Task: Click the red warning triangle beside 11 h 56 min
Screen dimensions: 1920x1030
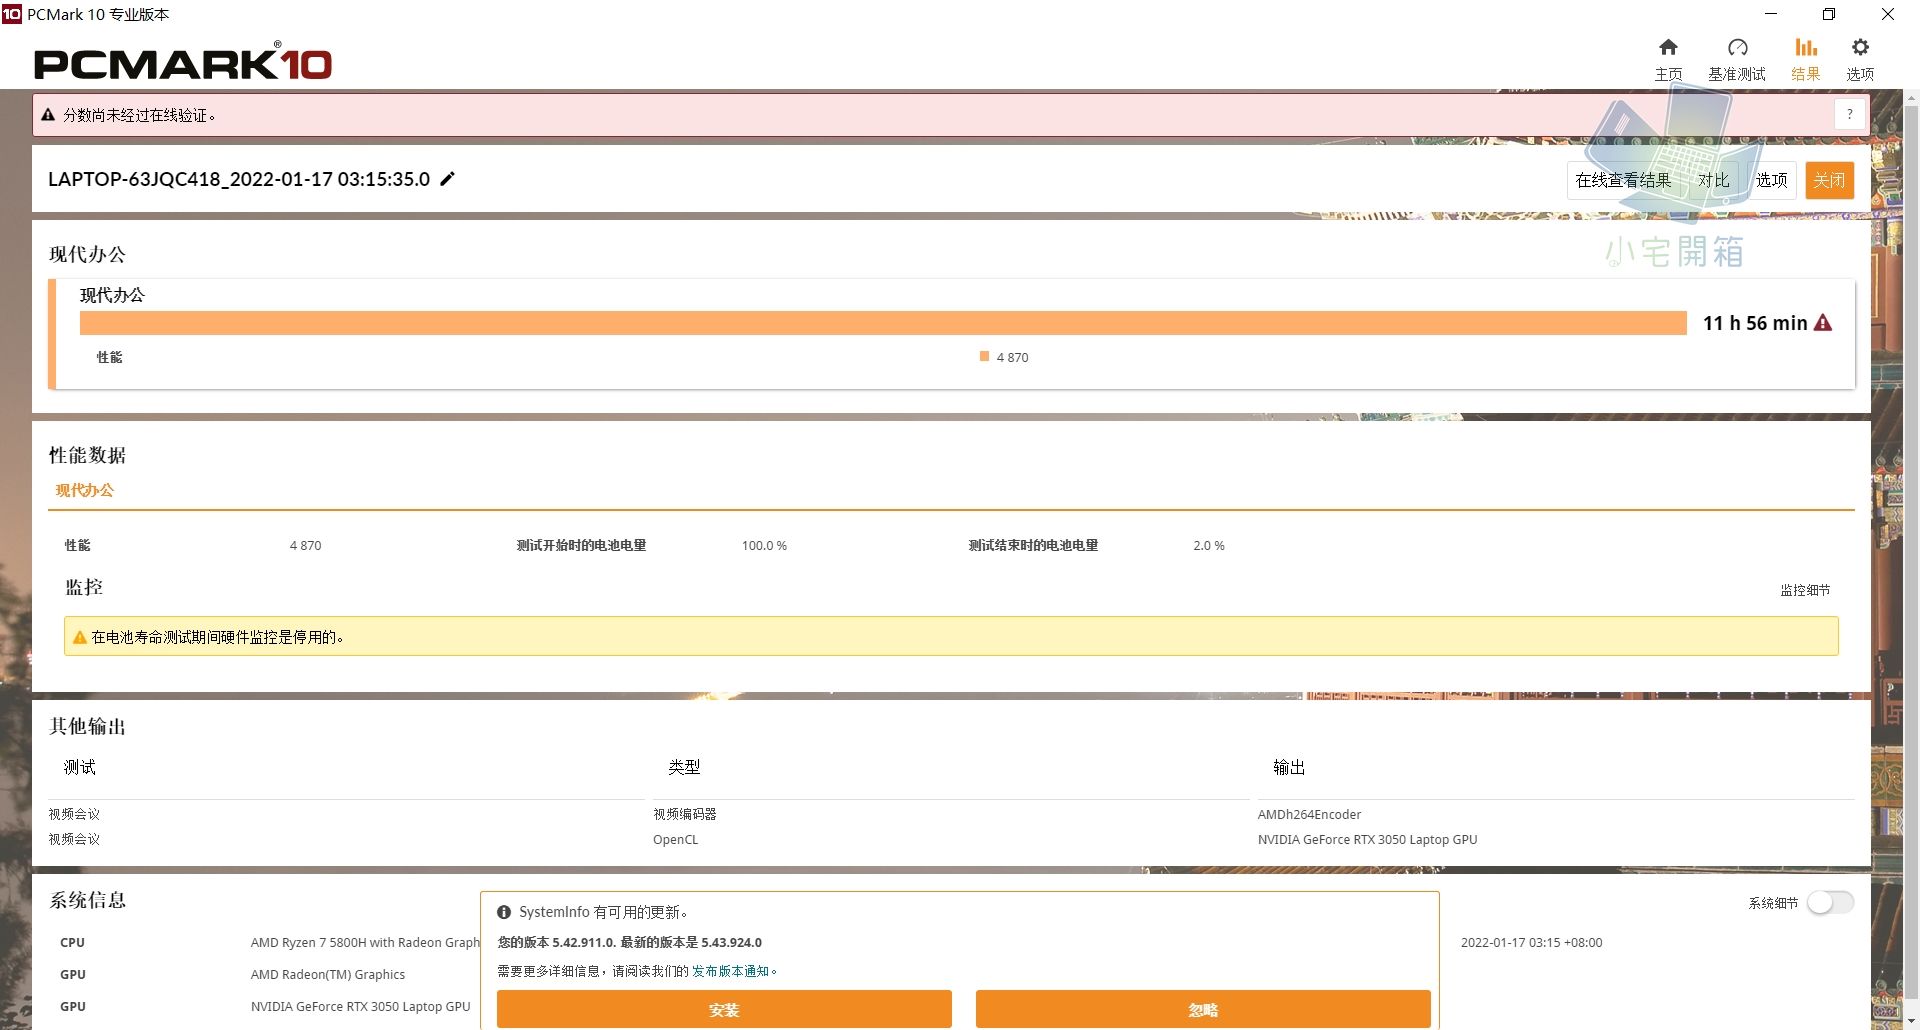Action: tap(1823, 323)
